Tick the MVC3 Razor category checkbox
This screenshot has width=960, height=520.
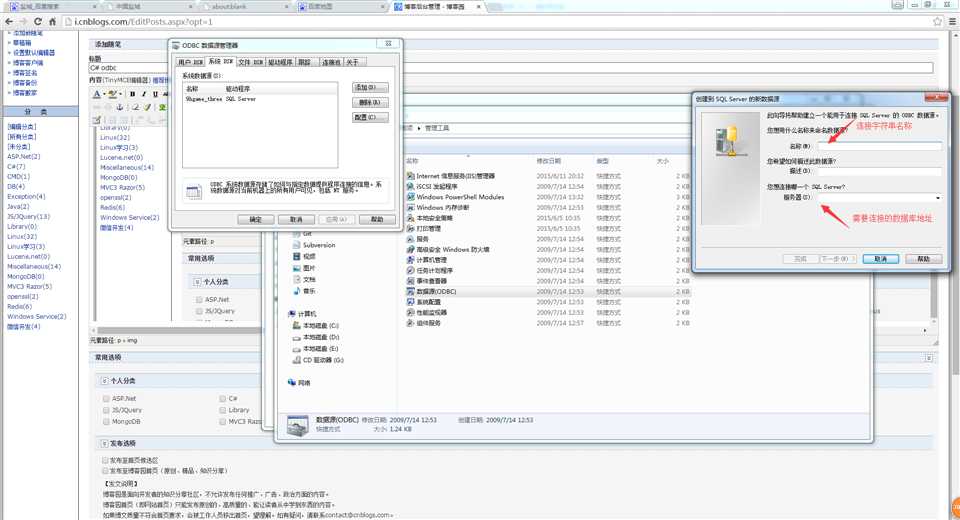(x=223, y=421)
